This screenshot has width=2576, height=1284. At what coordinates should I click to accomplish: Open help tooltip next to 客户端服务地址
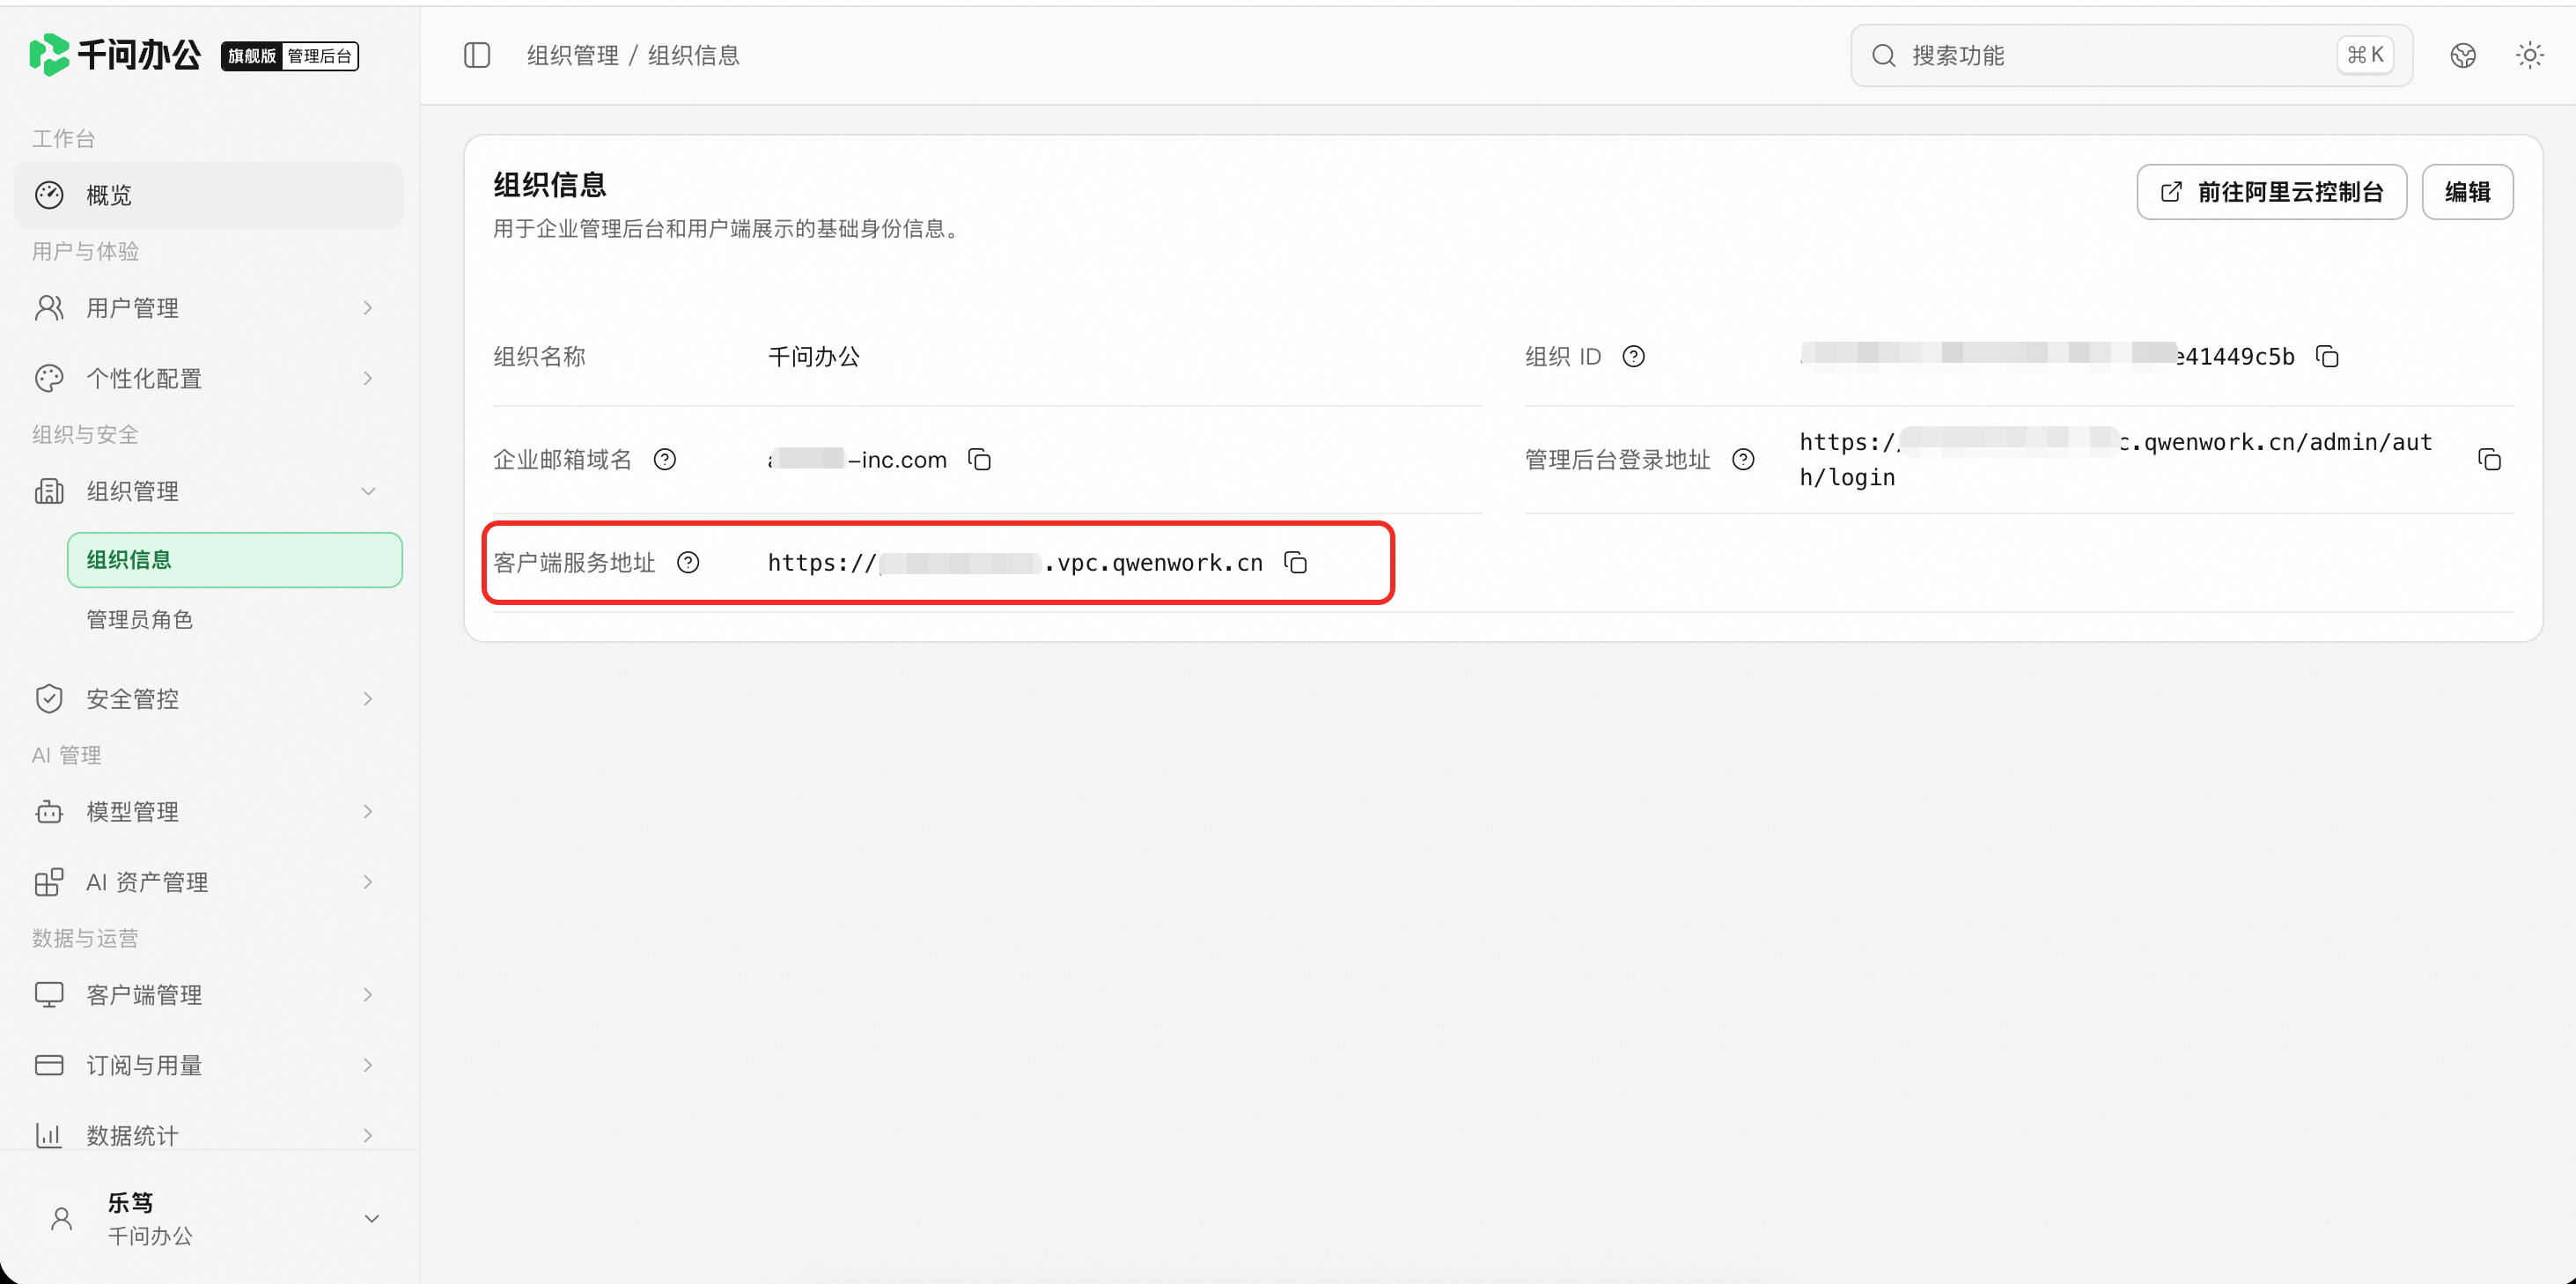(x=688, y=562)
